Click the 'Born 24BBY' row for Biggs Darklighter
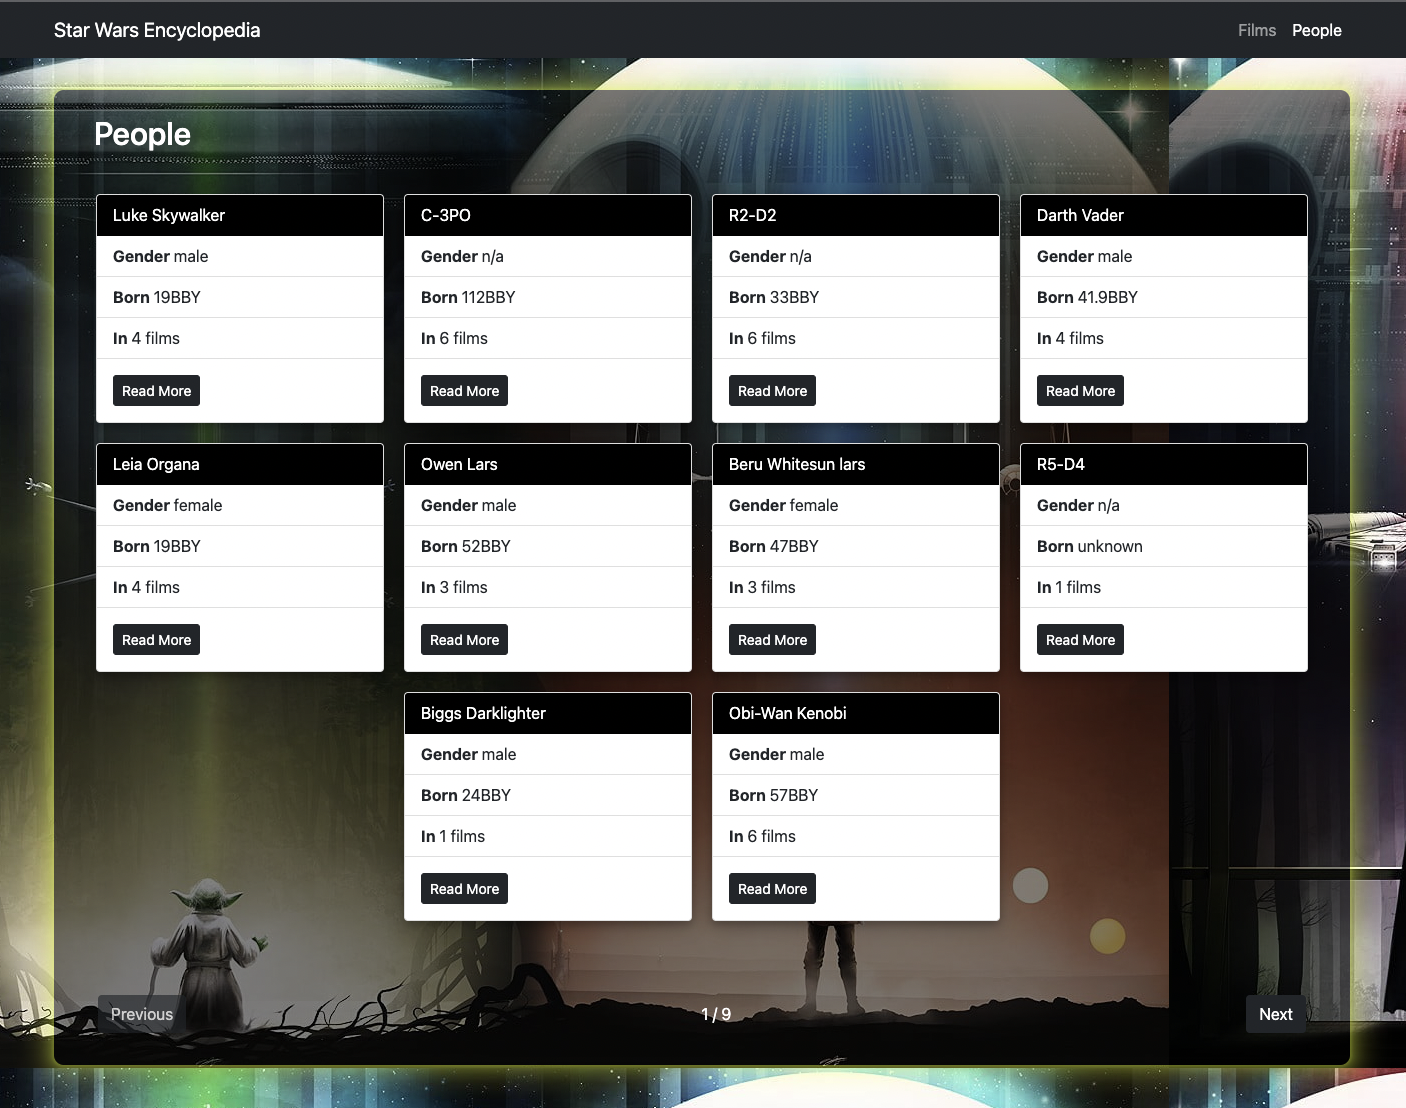This screenshot has height=1108, width=1406. point(548,795)
